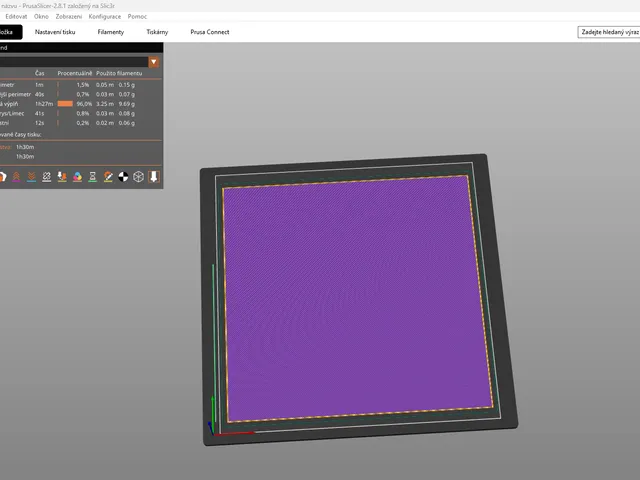Viewport: 640px width, 480px height.
Task: Click the '1m' time value
Action: tap(39, 85)
